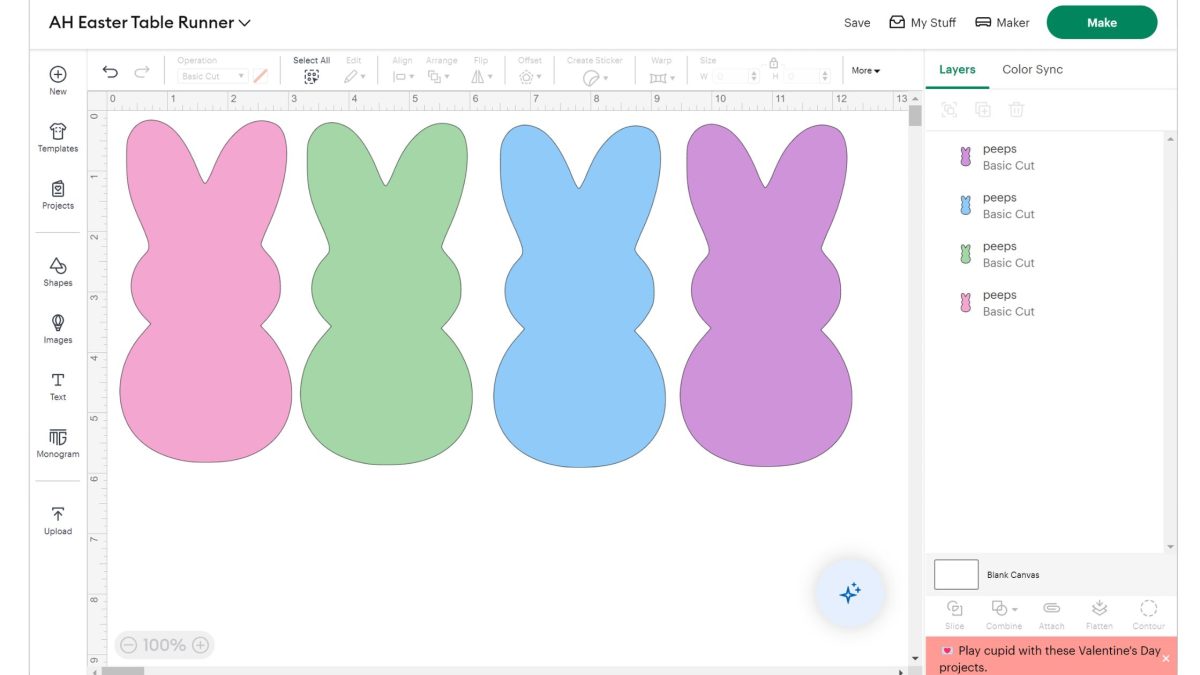
Task: Open the Edit dropdown
Action: point(355,76)
